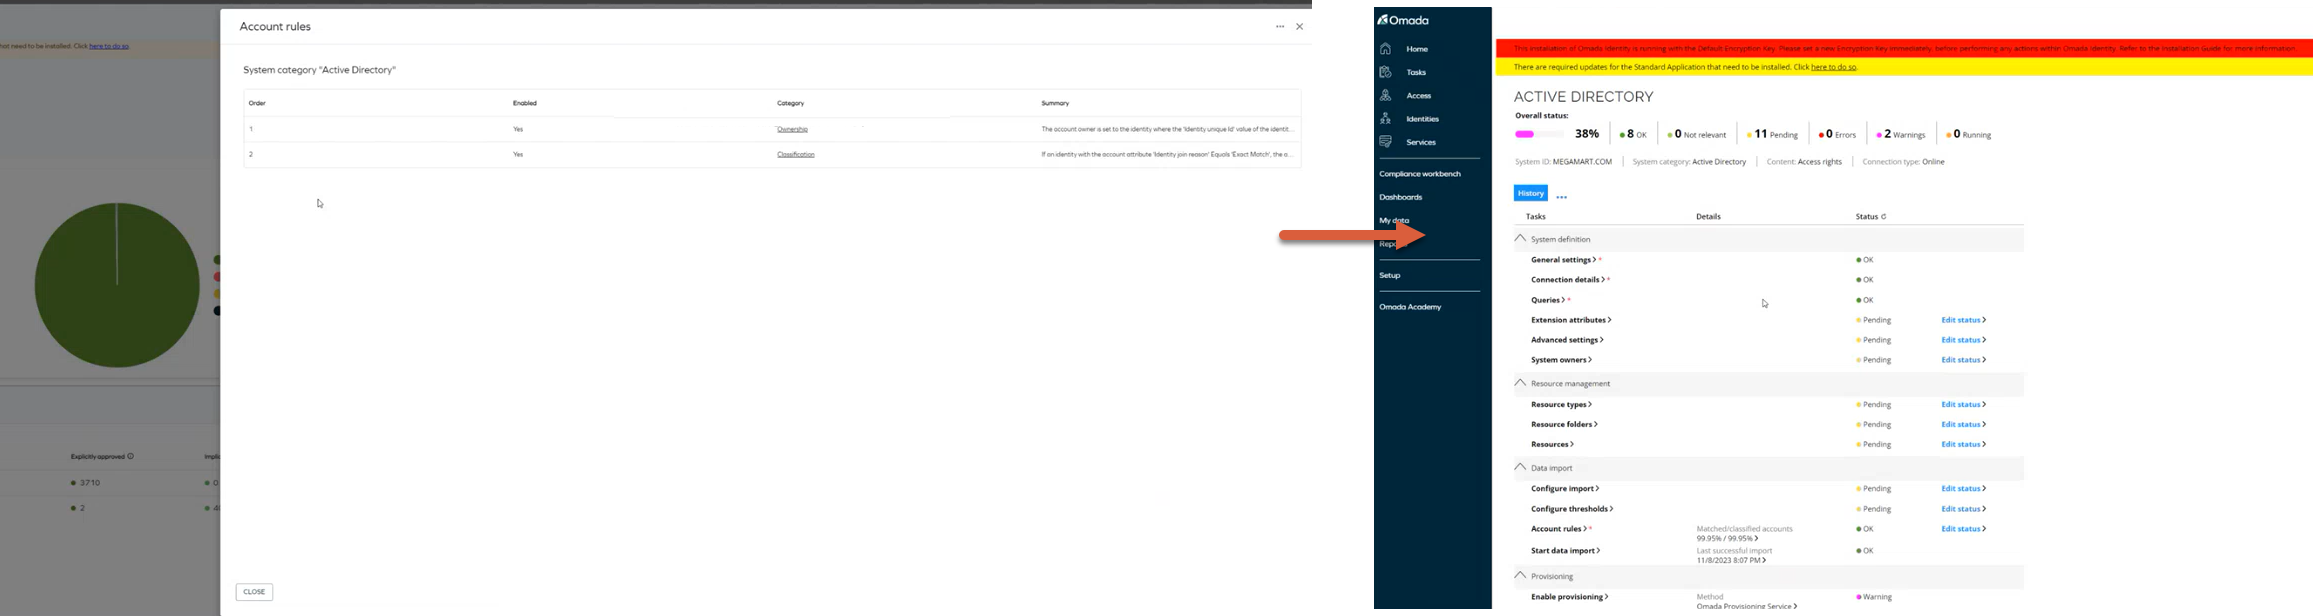
Task: Click the Identities people icon
Action: (x=1385, y=118)
